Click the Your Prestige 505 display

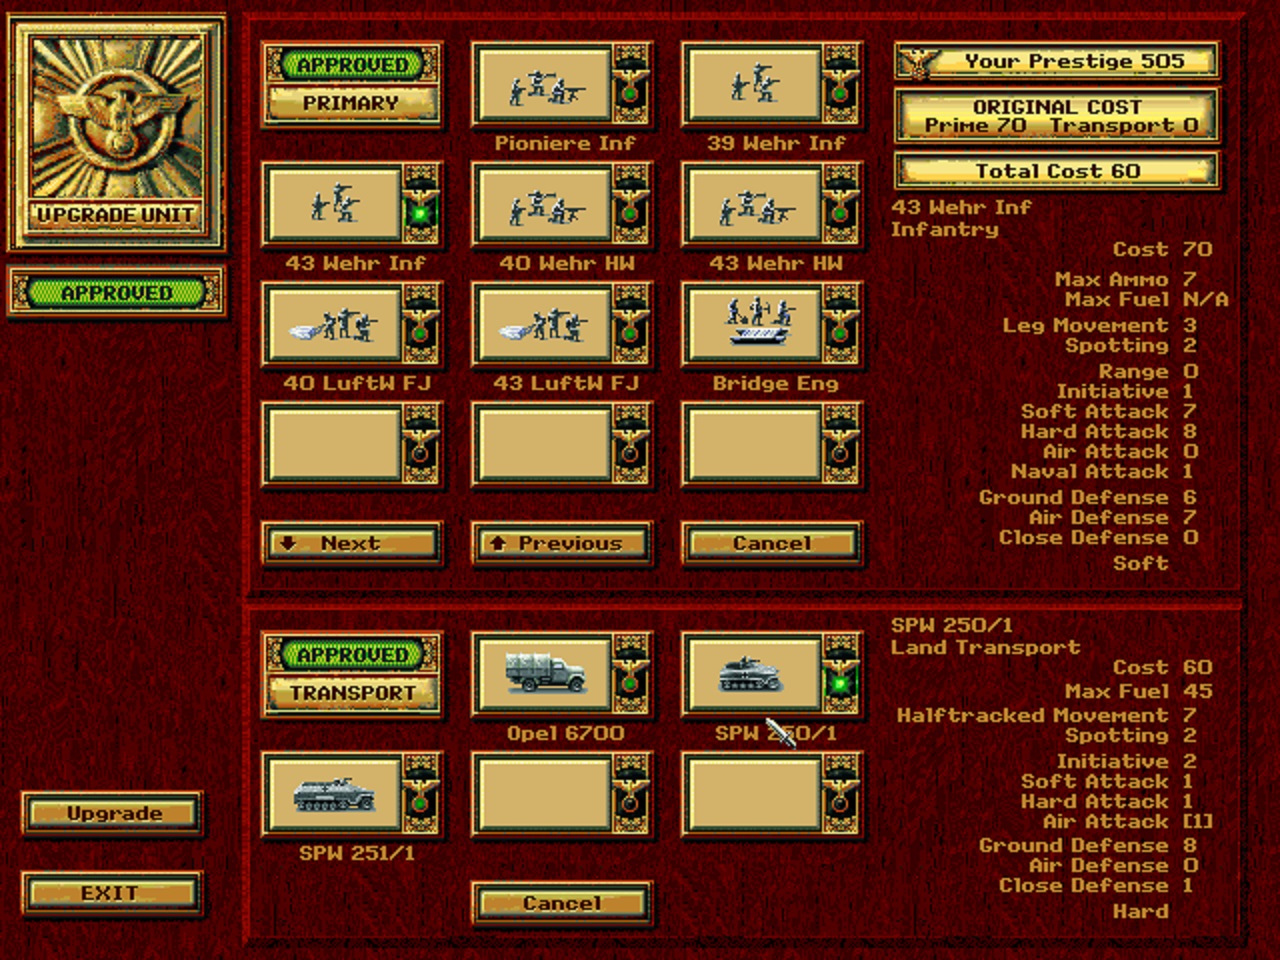click(1057, 62)
